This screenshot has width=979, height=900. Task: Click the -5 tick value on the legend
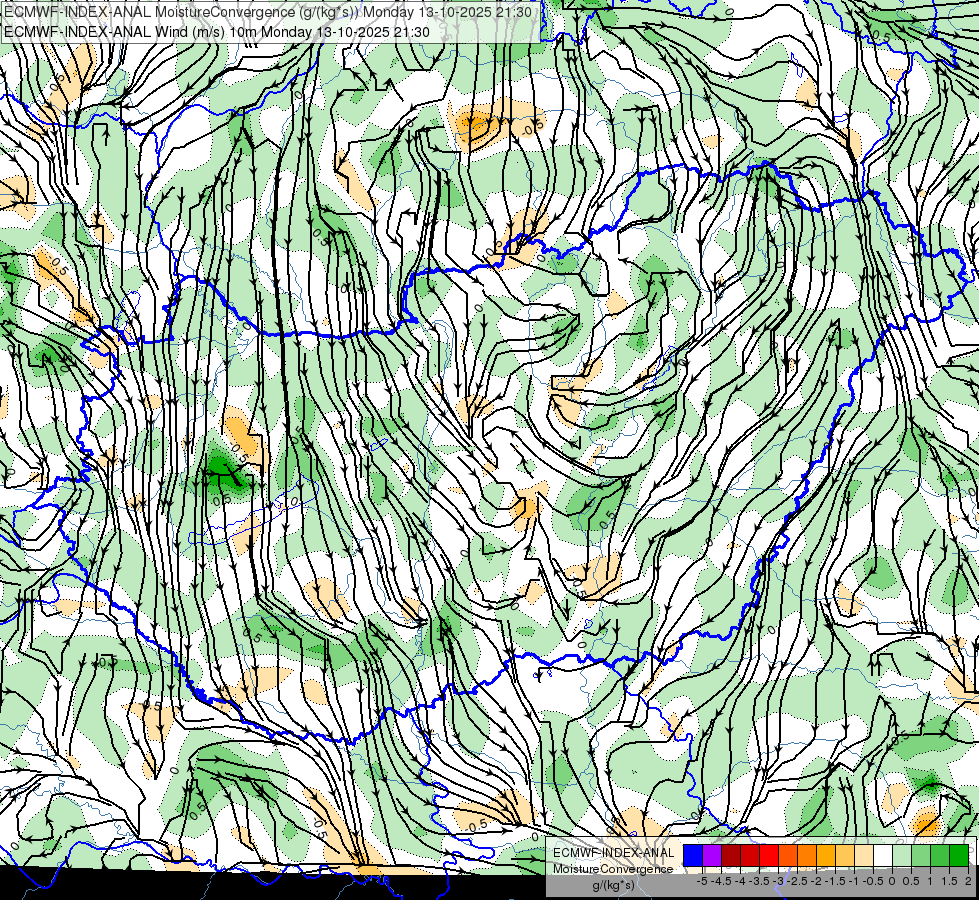point(702,881)
